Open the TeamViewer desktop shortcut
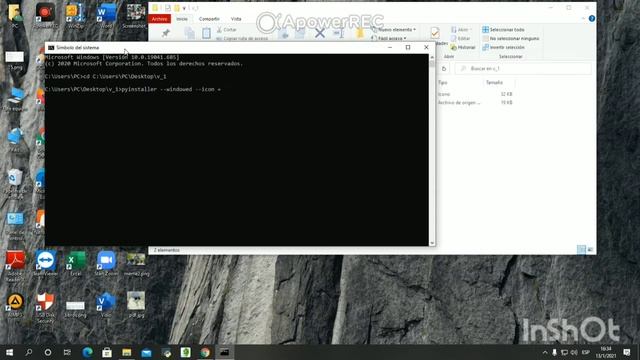The height and width of the screenshot is (360, 640). click(x=45, y=264)
